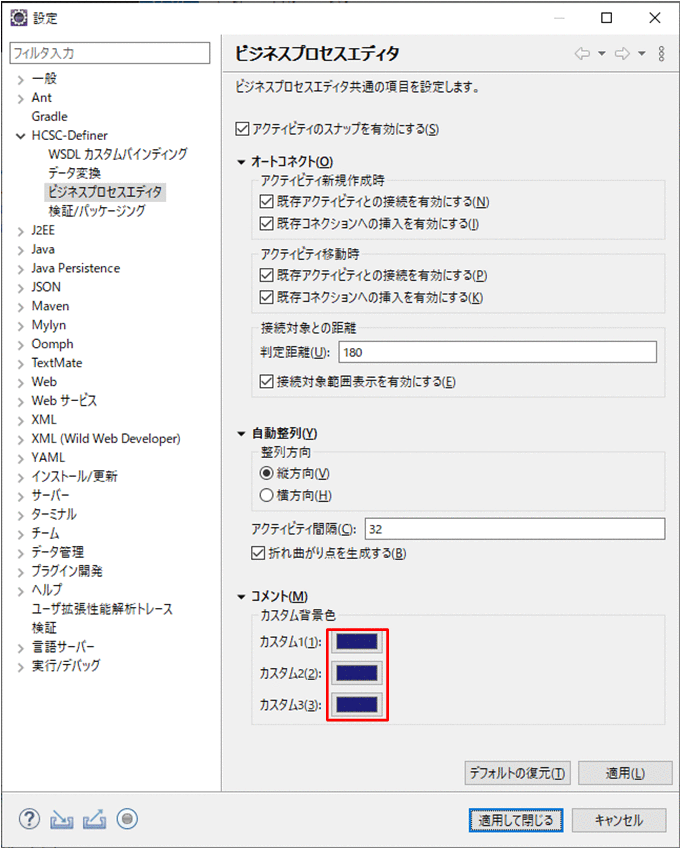The height and width of the screenshot is (849, 682).
Task: Expand the Java tree node
Action: coord(21,250)
